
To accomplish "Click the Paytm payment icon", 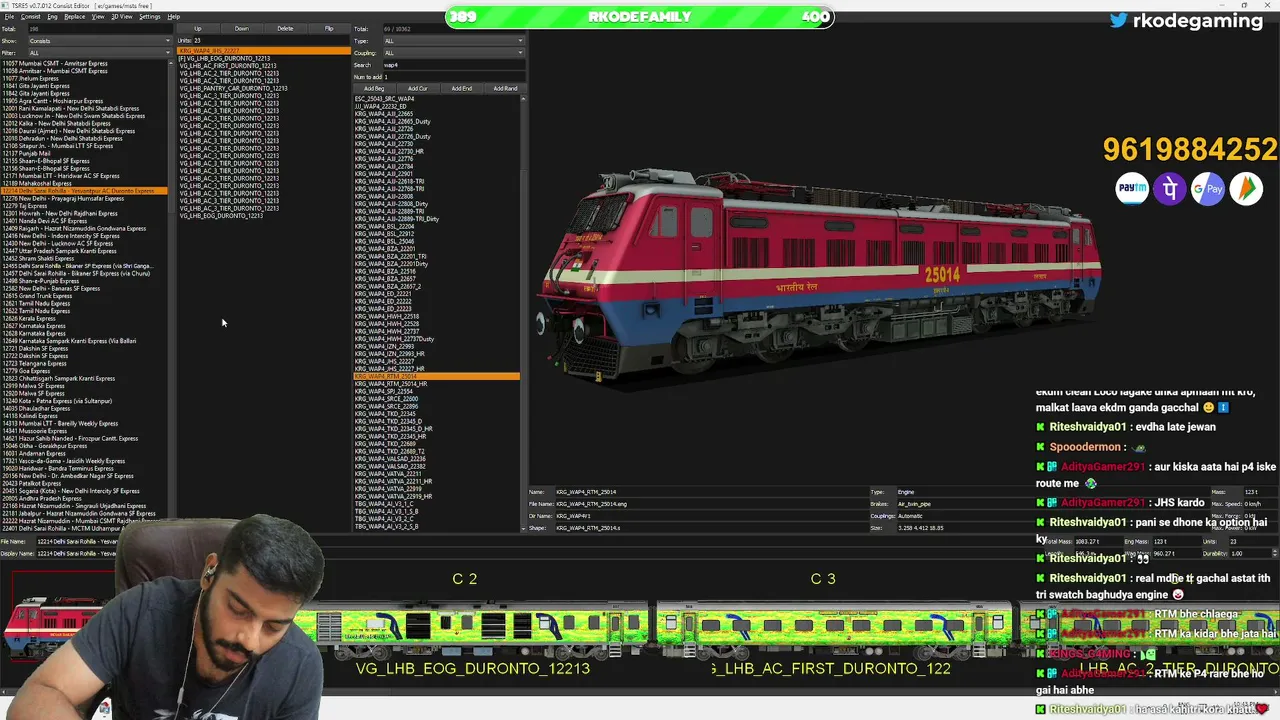I will coord(1132,188).
